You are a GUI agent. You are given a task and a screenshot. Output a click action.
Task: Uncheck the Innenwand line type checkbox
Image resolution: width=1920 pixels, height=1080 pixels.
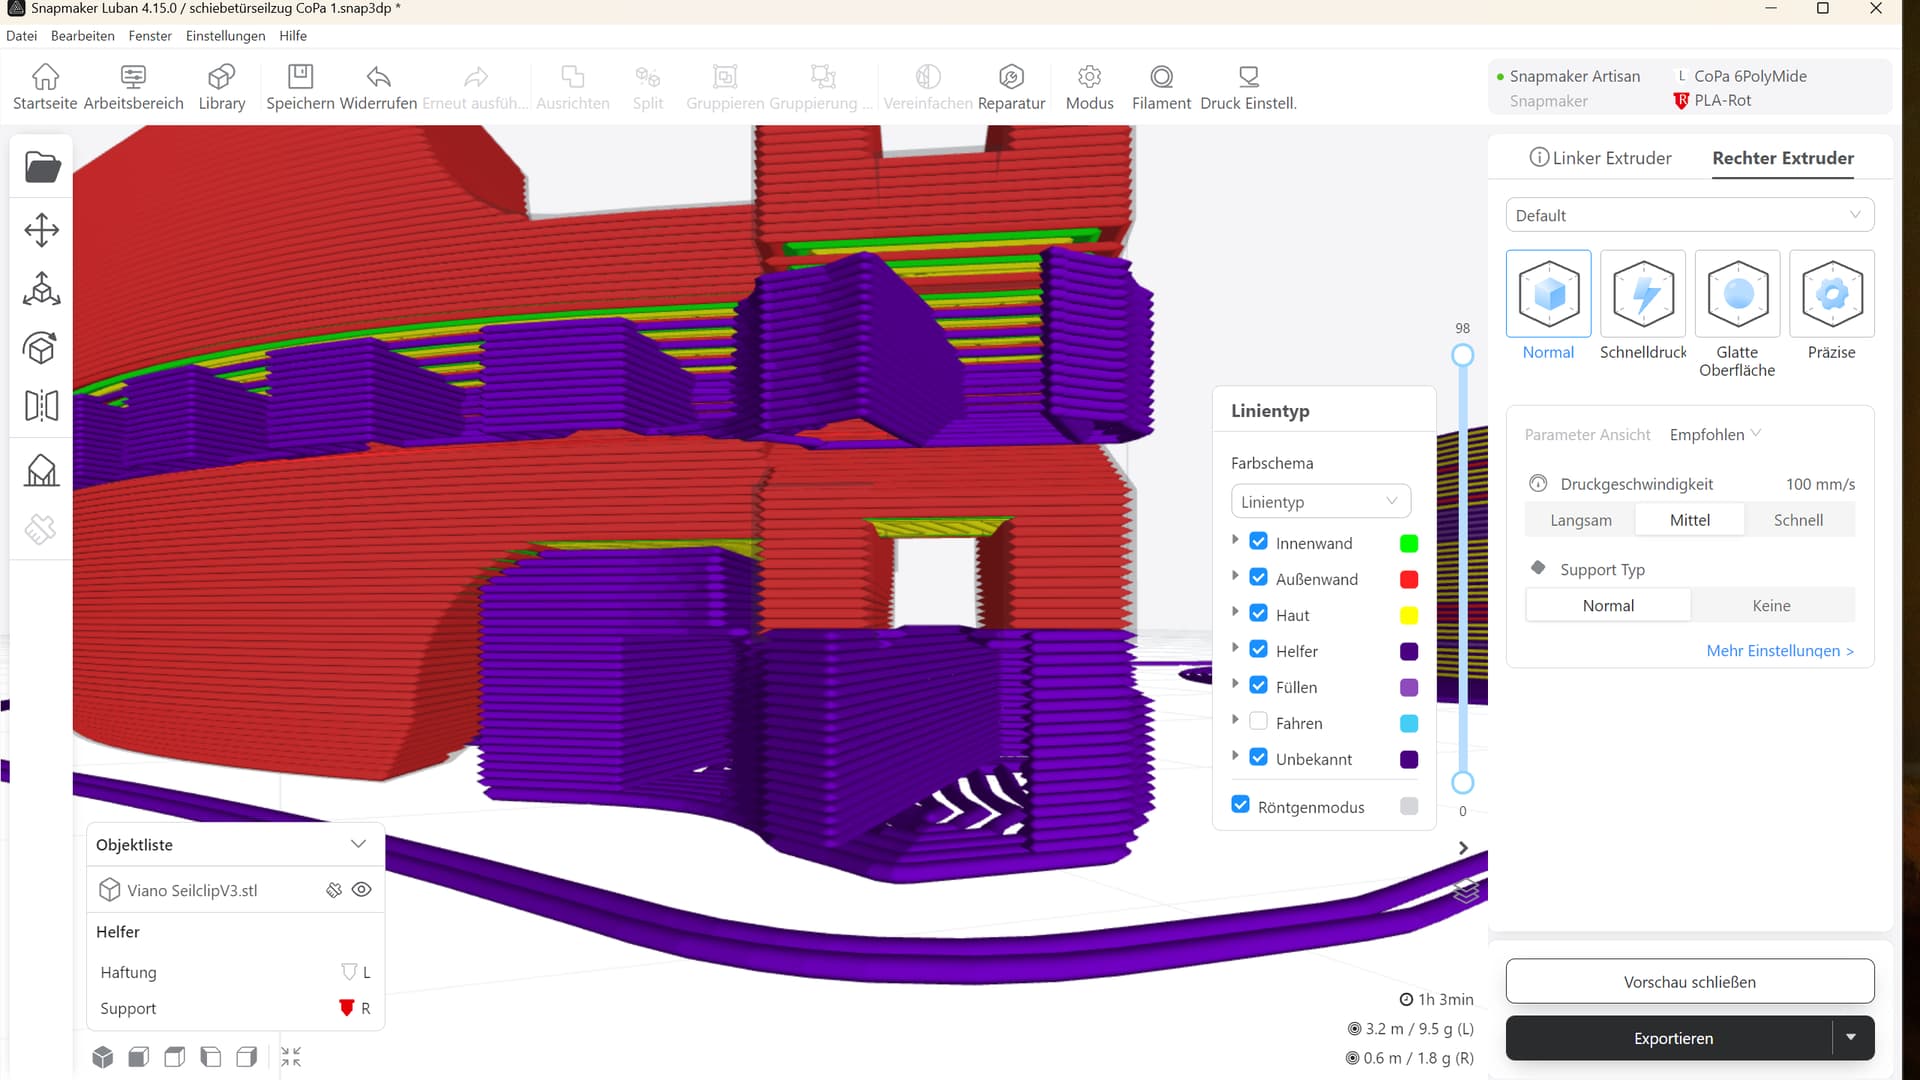(1259, 542)
